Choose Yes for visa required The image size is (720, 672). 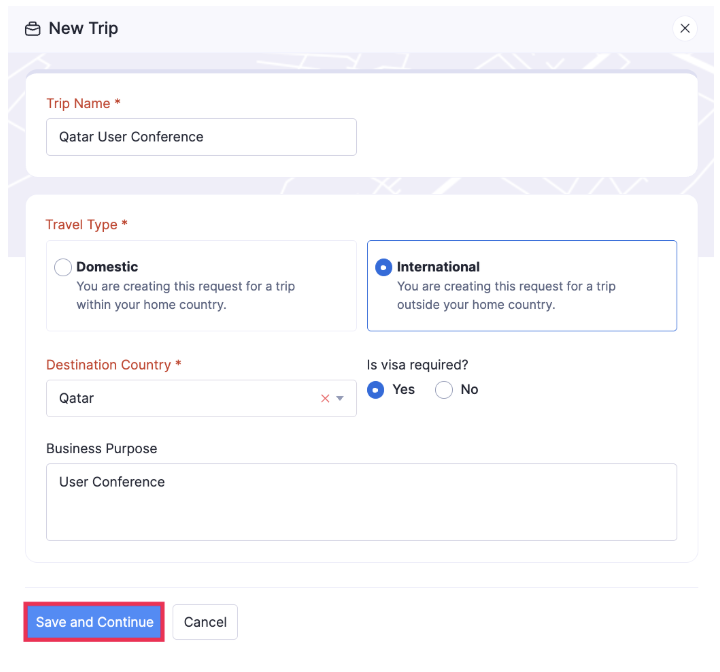coord(376,390)
